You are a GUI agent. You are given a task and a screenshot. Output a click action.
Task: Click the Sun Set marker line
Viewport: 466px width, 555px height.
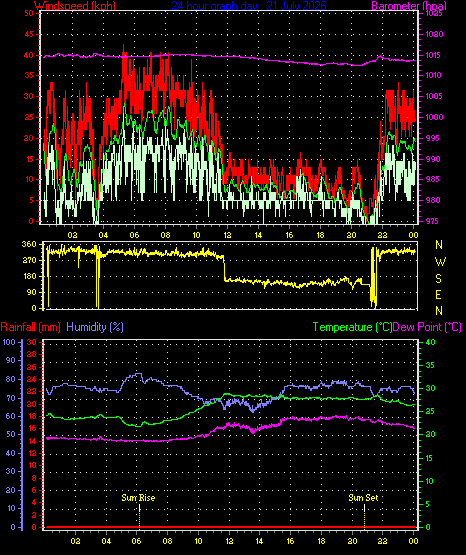coord(364,516)
